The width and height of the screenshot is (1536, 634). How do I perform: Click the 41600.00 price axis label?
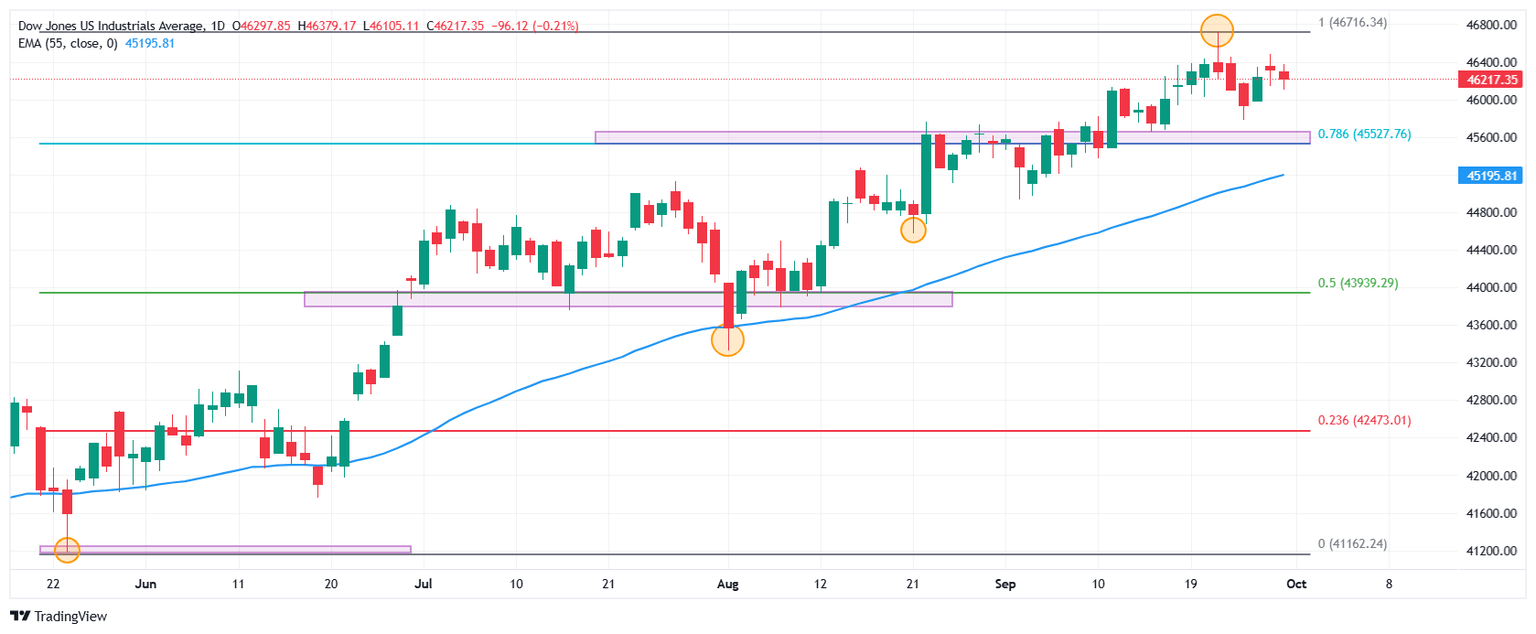pos(1492,514)
